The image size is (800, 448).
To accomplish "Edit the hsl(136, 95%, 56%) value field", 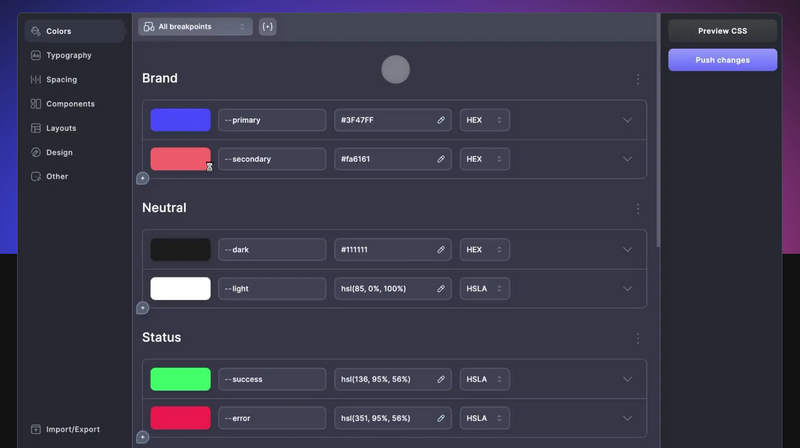I will click(x=392, y=379).
